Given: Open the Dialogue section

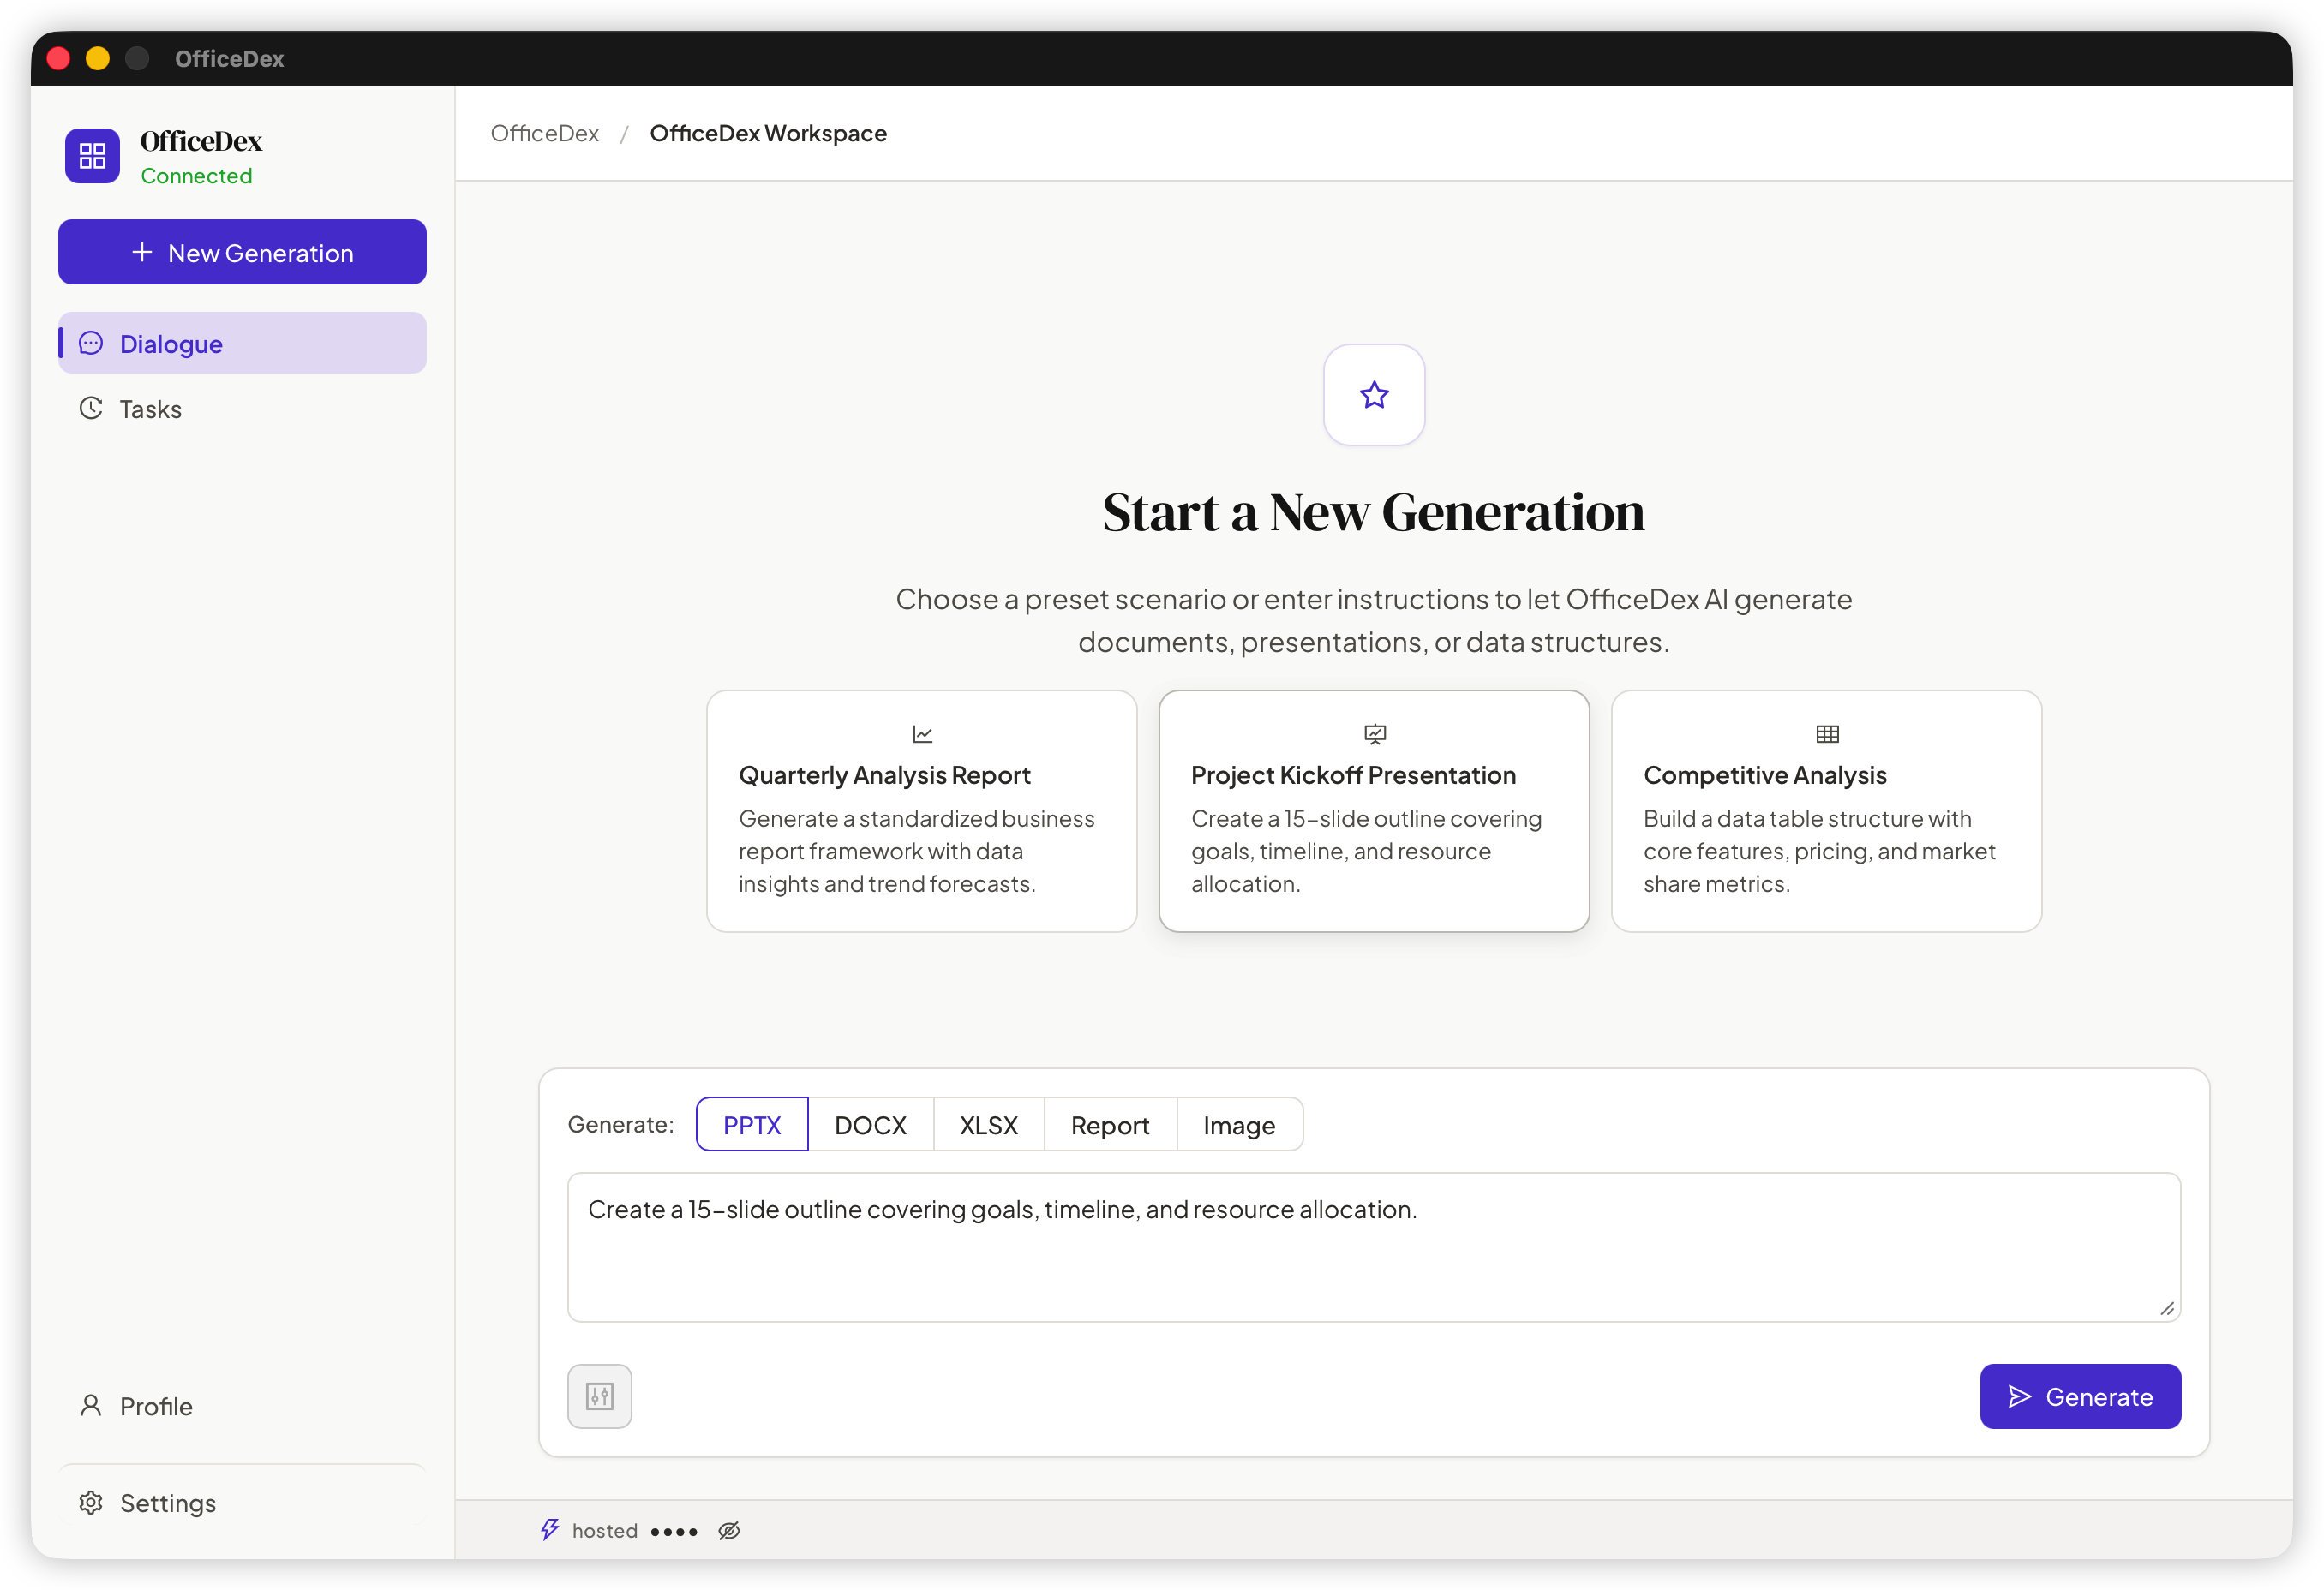Looking at the screenshot, I should [x=242, y=343].
